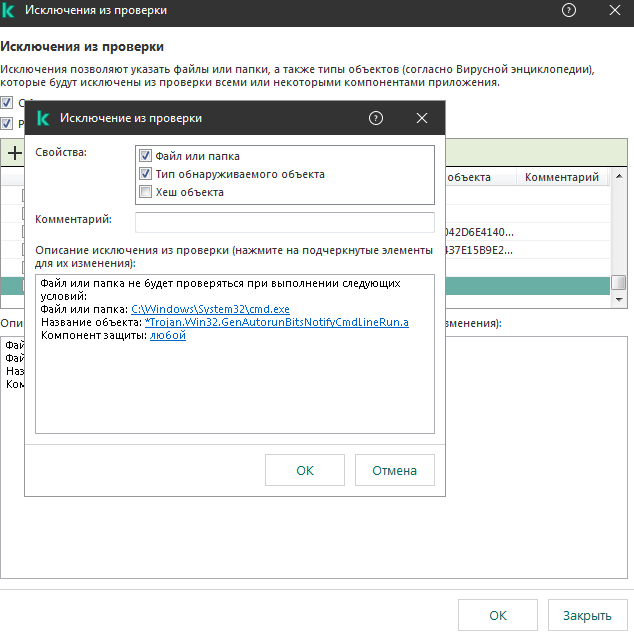
Task: Click scroll up arrow of exclusions list
Action: pyautogui.click(x=619, y=176)
